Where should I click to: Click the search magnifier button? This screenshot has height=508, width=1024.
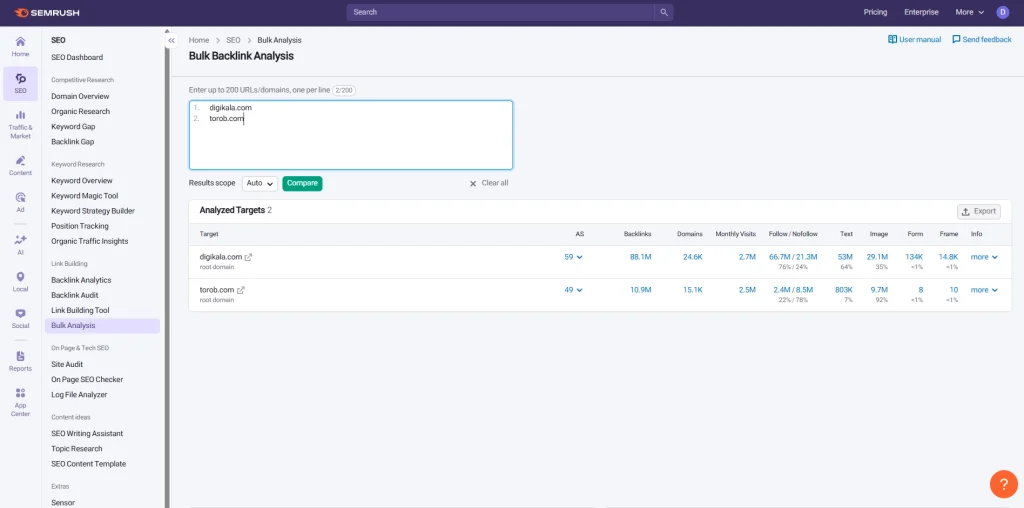point(664,12)
